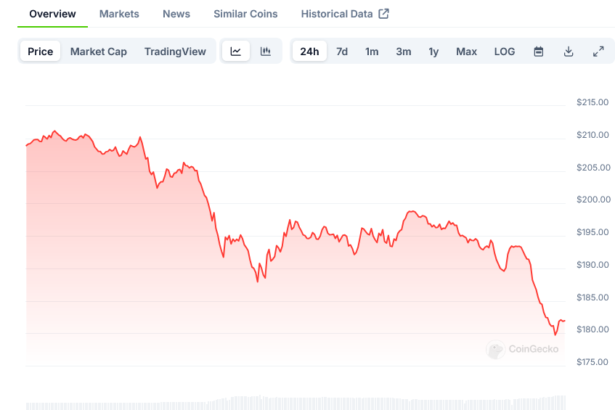Switch to candlestick chart view
Screen dimensions: 615x410
pyautogui.click(x=266, y=51)
